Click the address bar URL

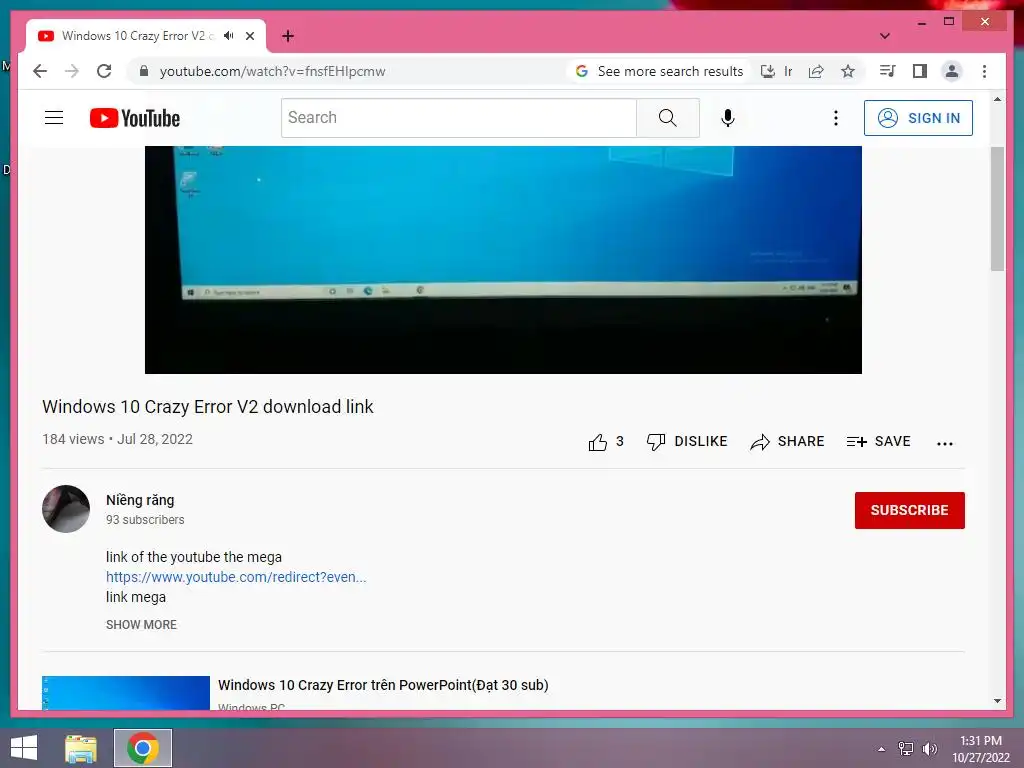tap(272, 71)
